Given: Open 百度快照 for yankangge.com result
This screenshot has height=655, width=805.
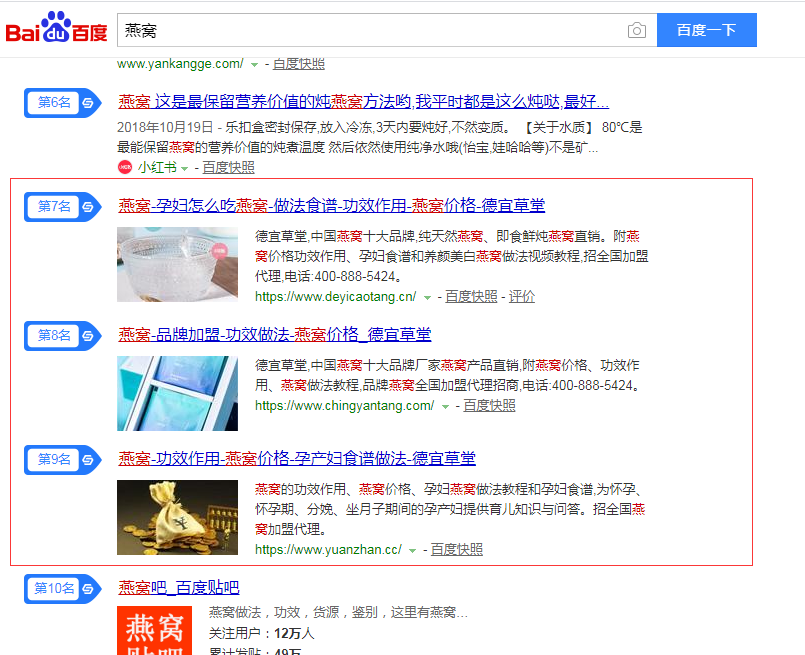Looking at the screenshot, I should tap(299, 64).
